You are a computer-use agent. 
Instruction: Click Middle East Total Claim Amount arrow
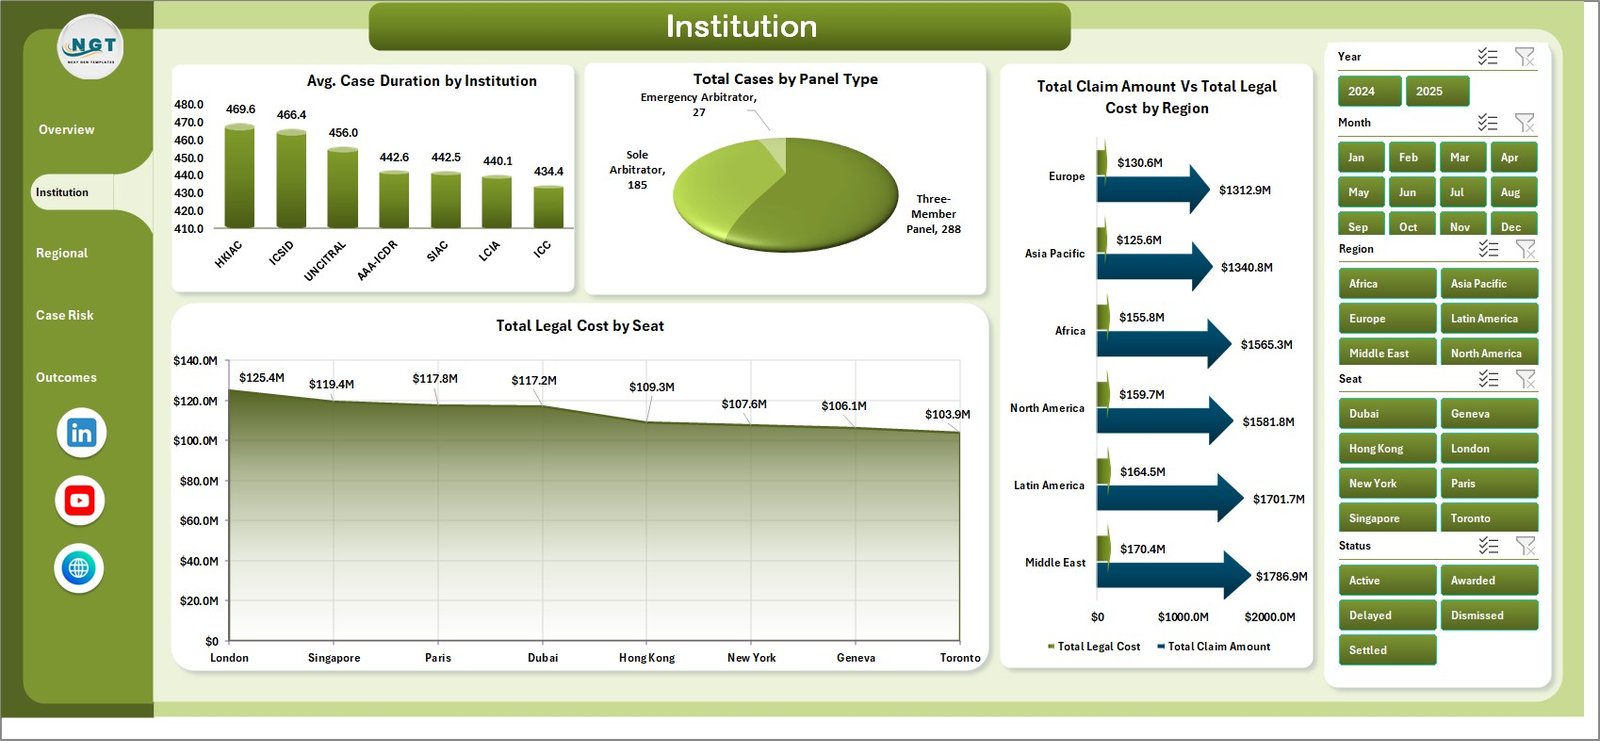click(x=1173, y=577)
